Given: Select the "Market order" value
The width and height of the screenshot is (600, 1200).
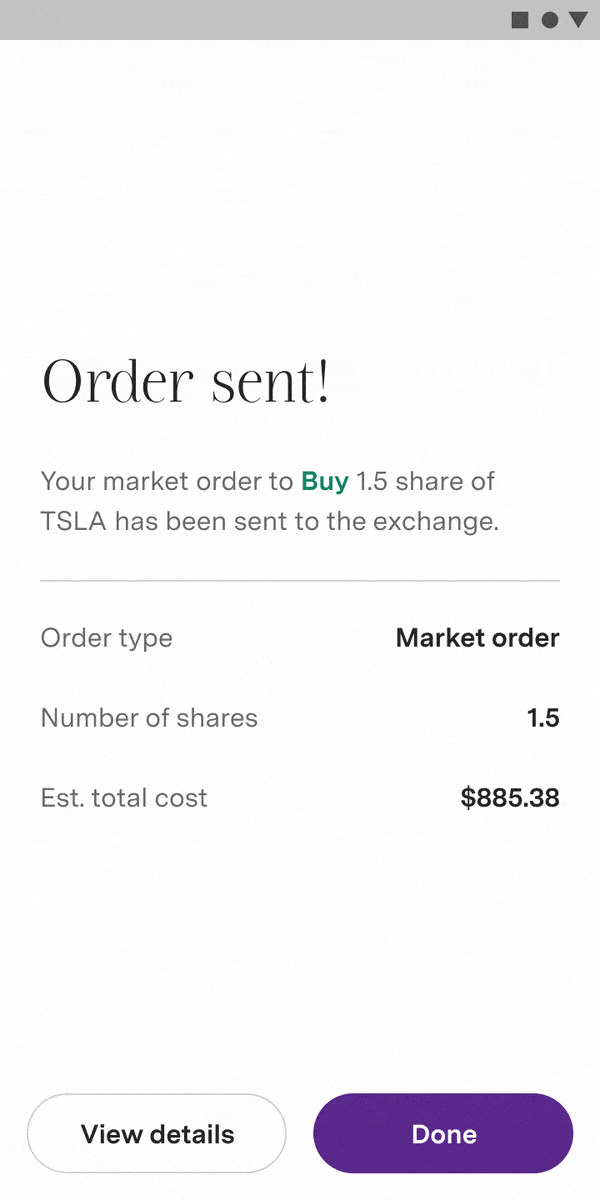Looking at the screenshot, I should (x=477, y=638).
